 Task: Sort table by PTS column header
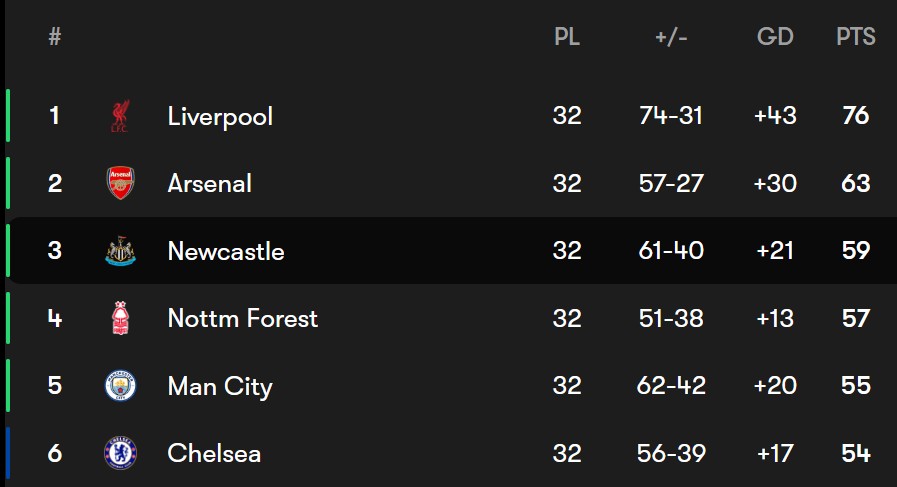856,38
